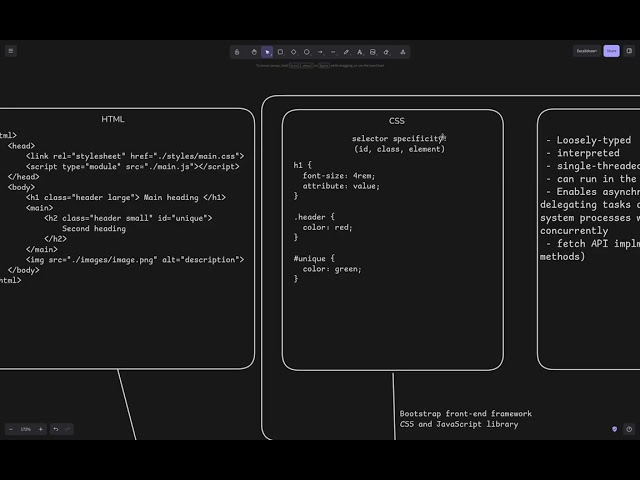Toggle the library sidebar panel
This screenshot has height=480, width=640.
[x=629, y=51]
